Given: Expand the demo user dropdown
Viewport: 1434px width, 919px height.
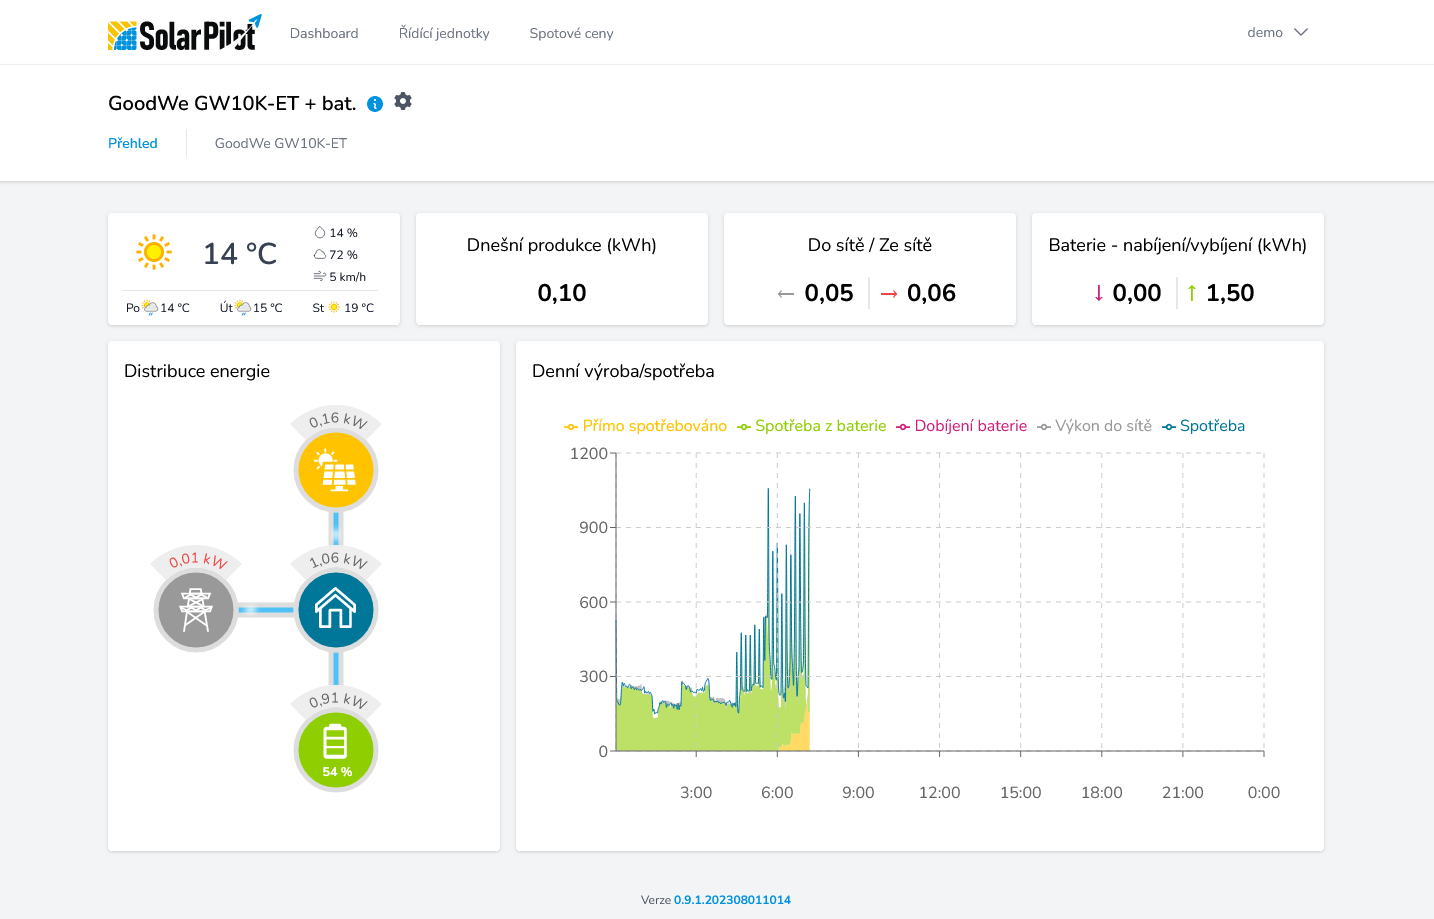Looking at the screenshot, I should coord(1277,33).
